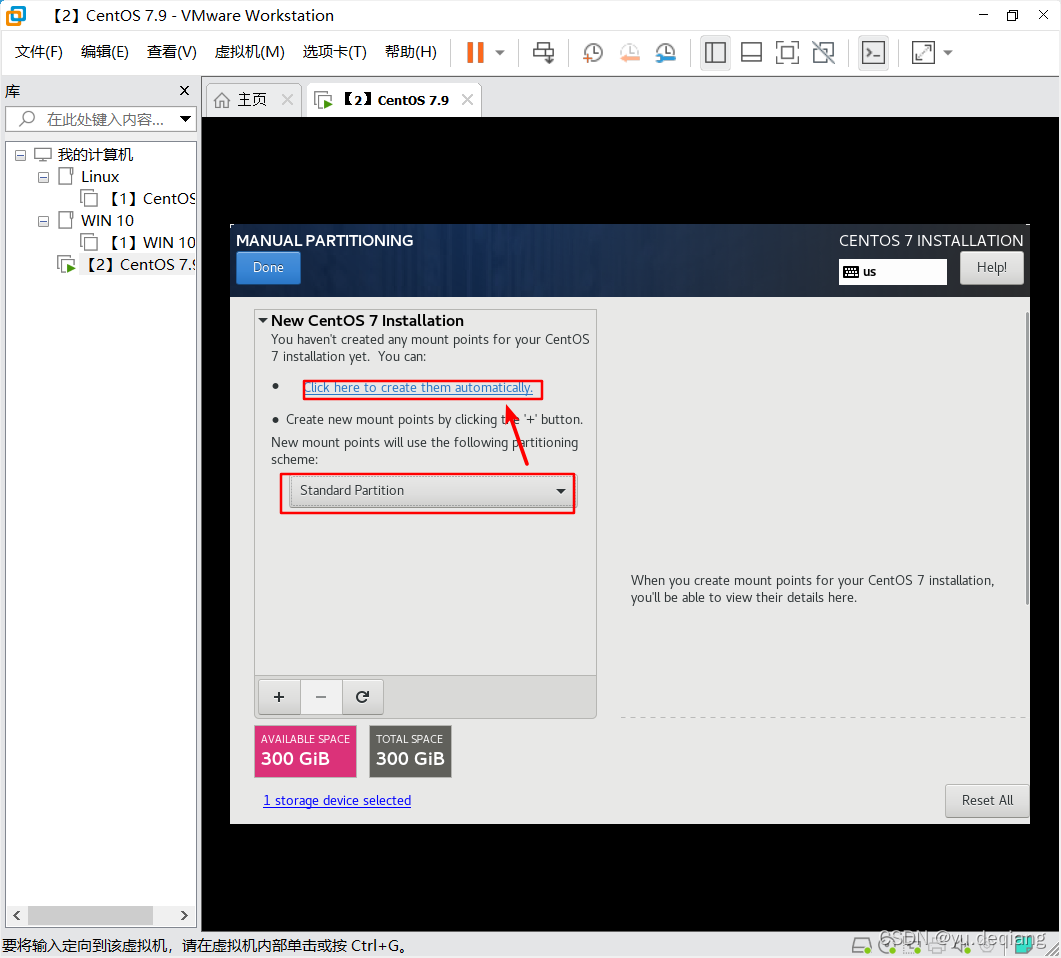Screen dimensions: 1061x958
Task: Open the 文件(F) menu
Action: click(39, 52)
